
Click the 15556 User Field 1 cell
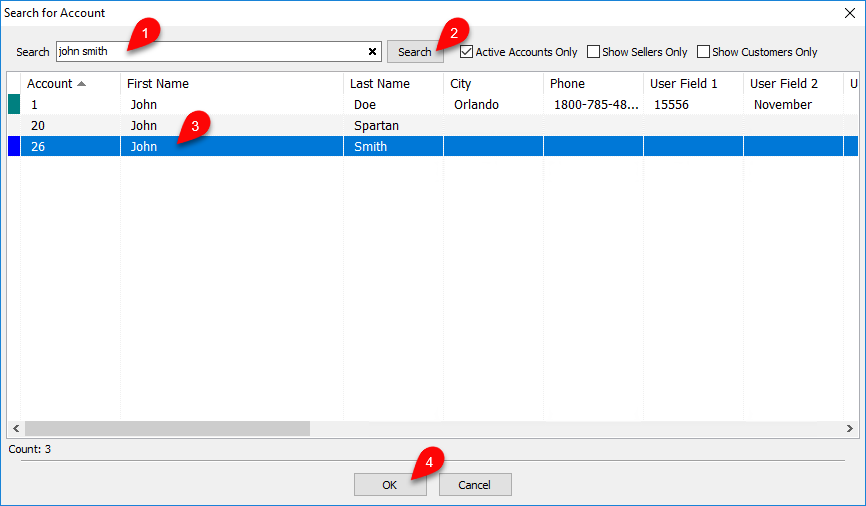[693, 104]
